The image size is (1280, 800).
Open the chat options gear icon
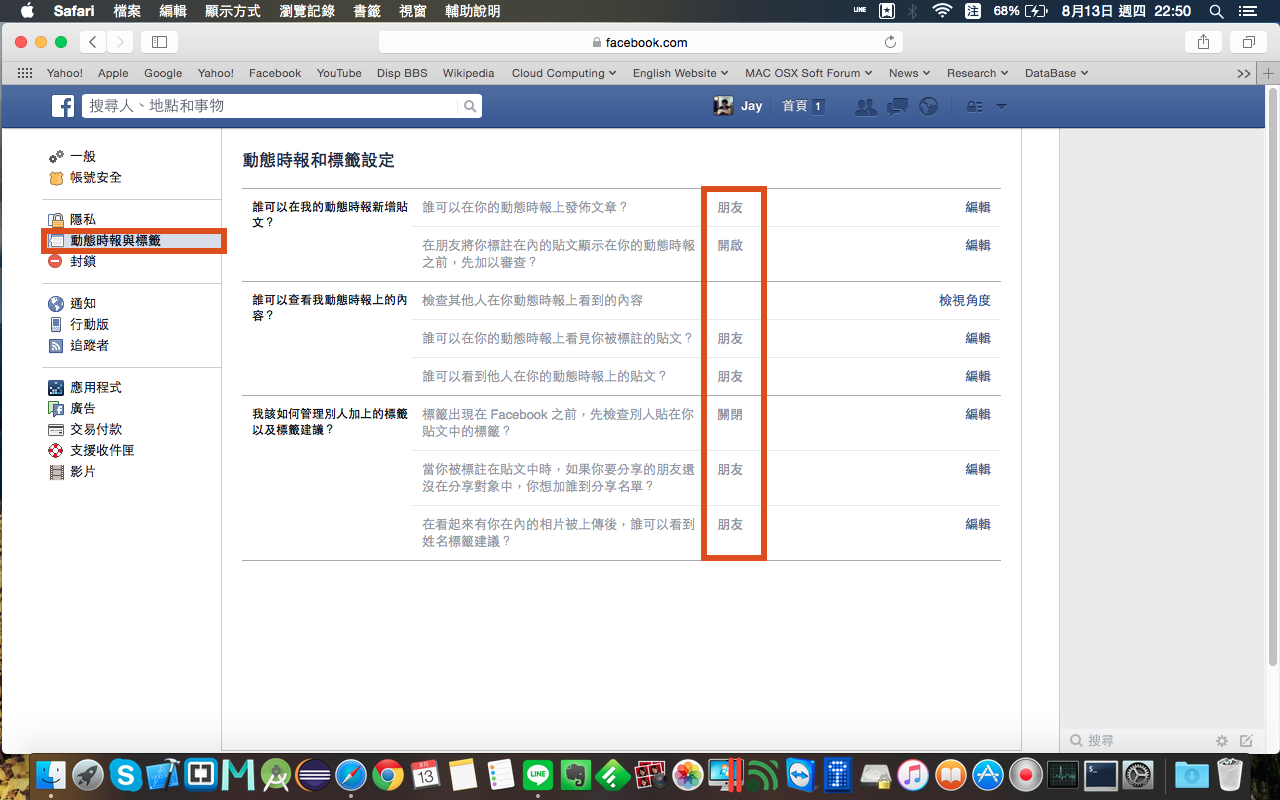point(1221,741)
